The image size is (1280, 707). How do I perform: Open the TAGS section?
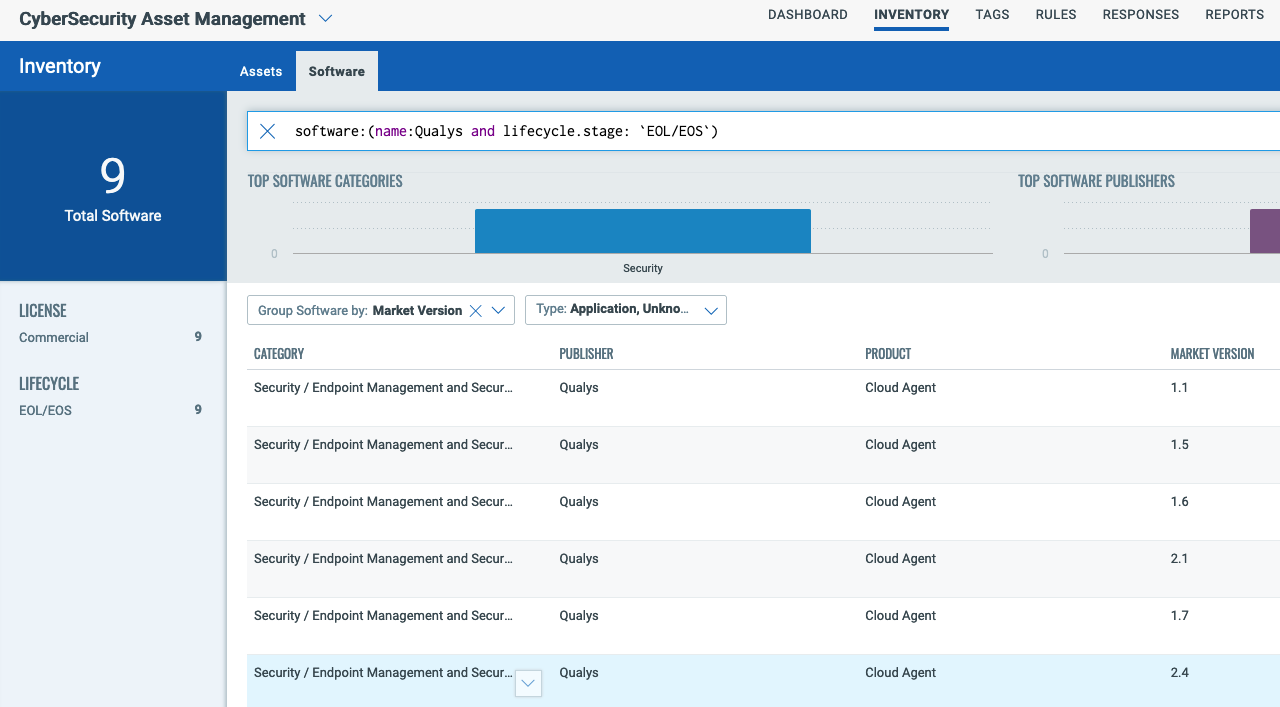click(991, 14)
